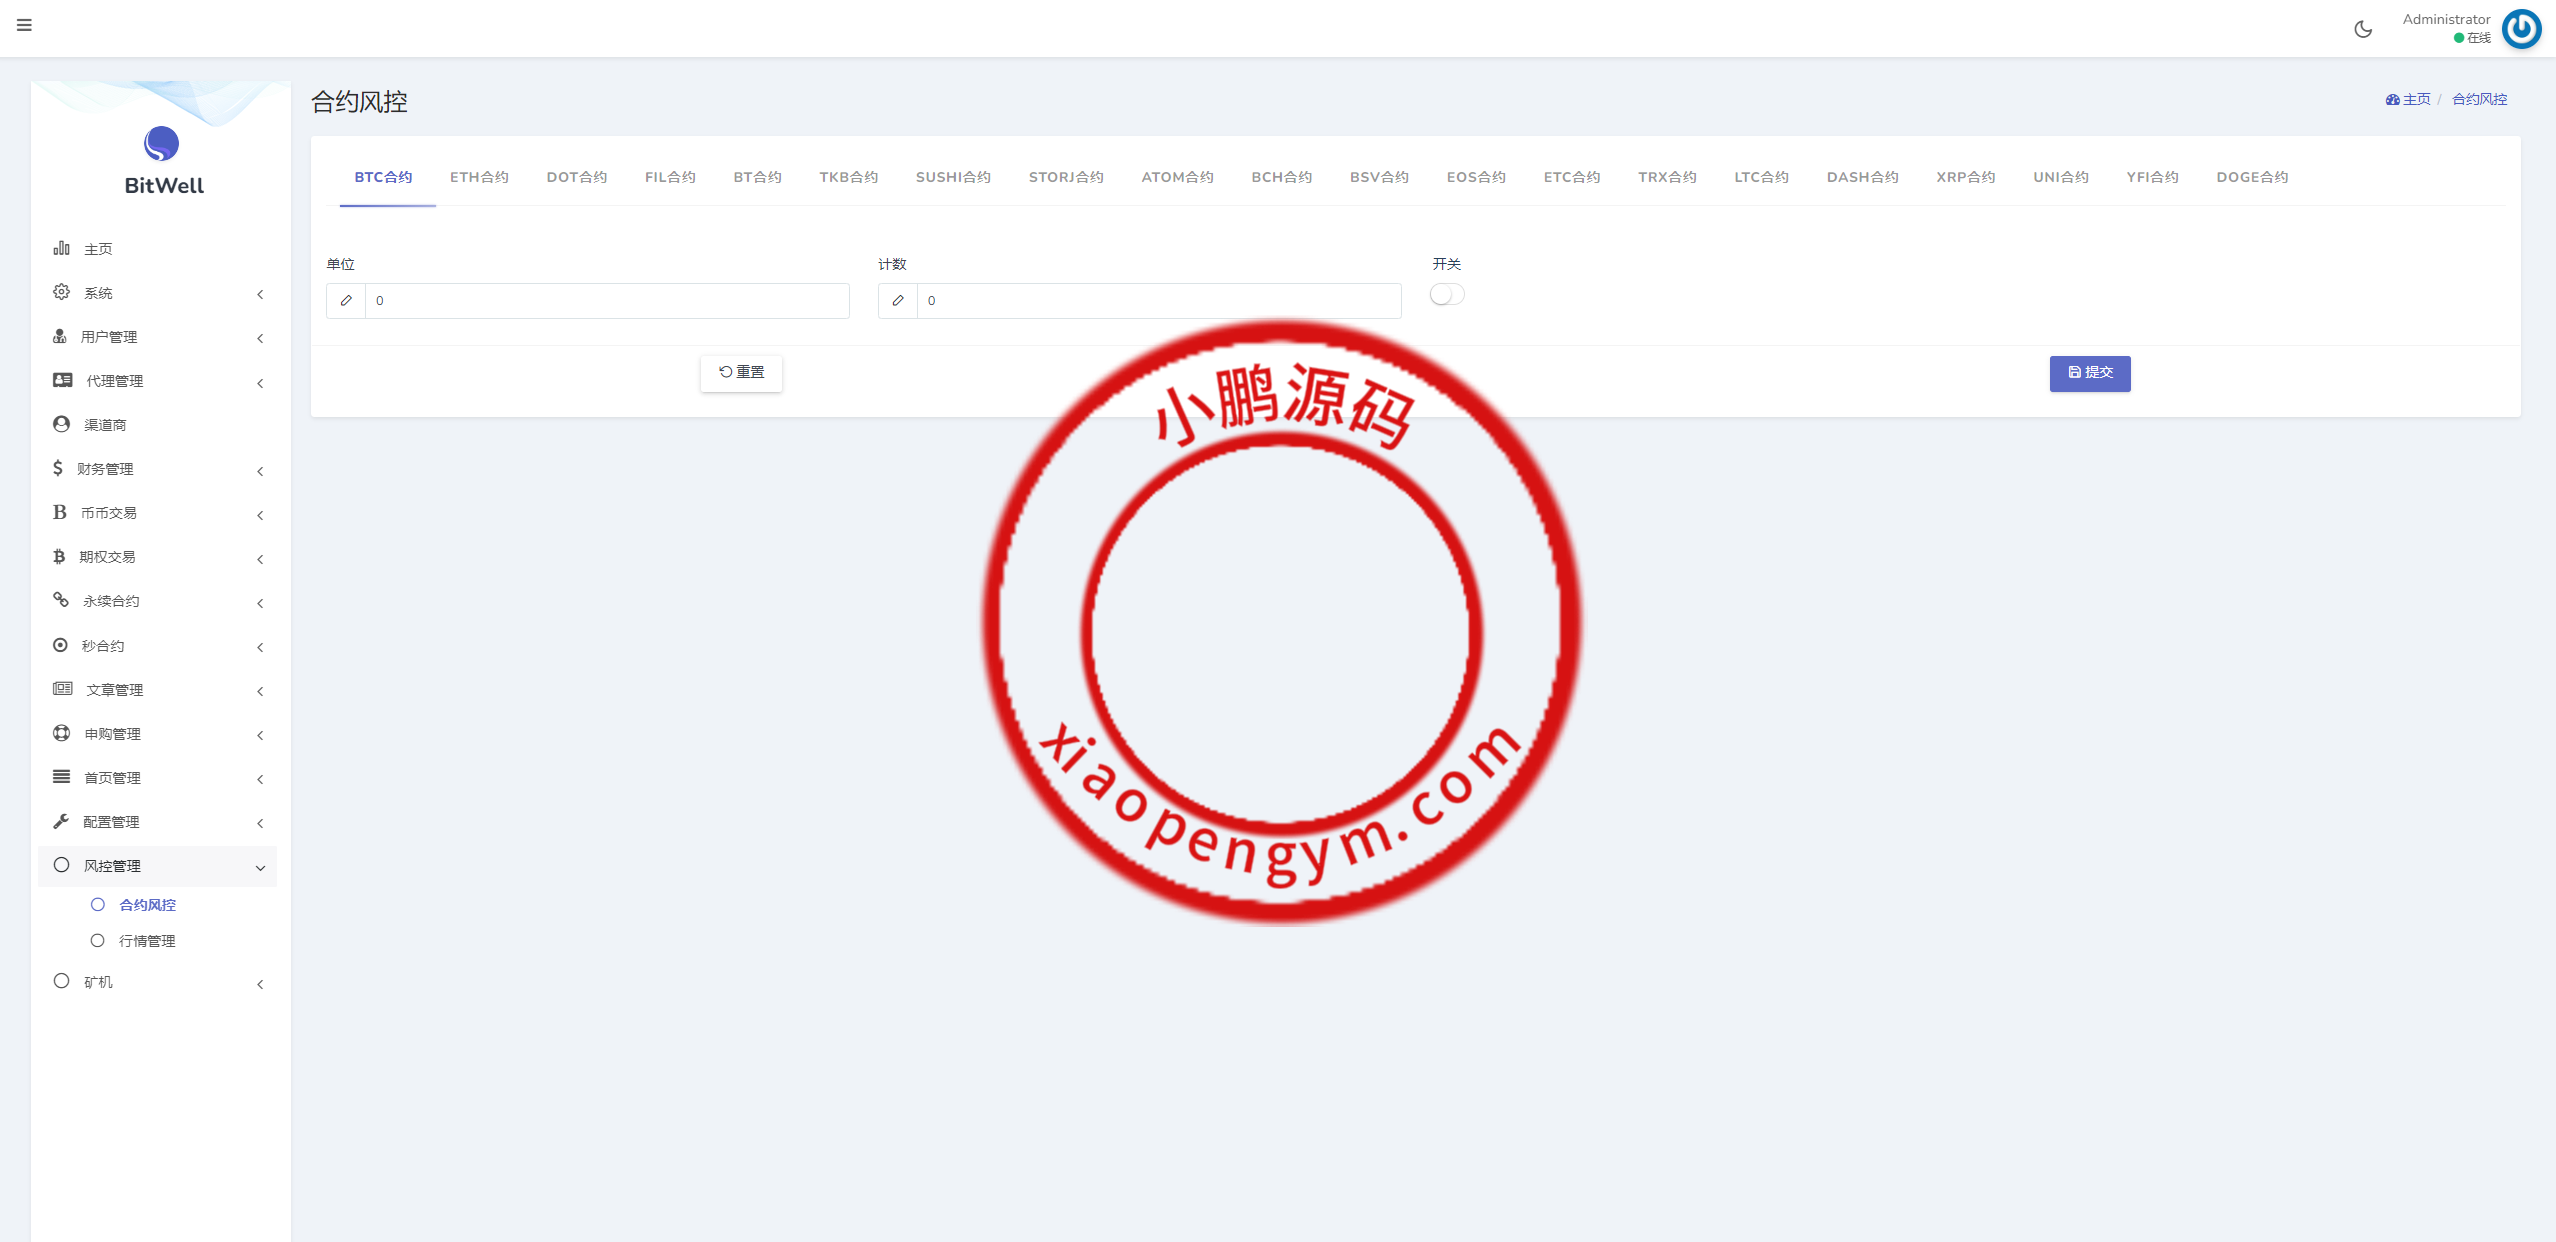Switch to the DOGE合约 tab
This screenshot has height=1242, width=2556.
click(x=2251, y=177)
